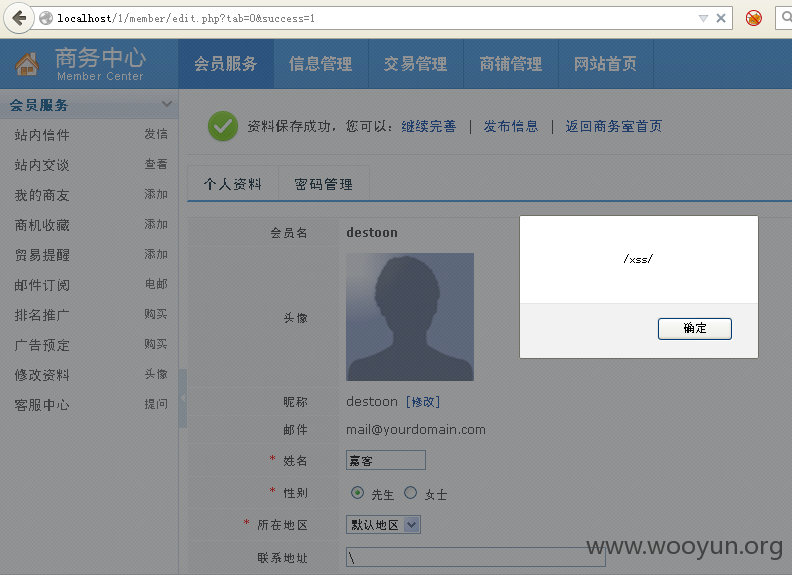The width and height of the screenshot is (792, 575).
Task: Go to 网站首页 in navigation
Action: pyautogui.click(x=606, y=64)
